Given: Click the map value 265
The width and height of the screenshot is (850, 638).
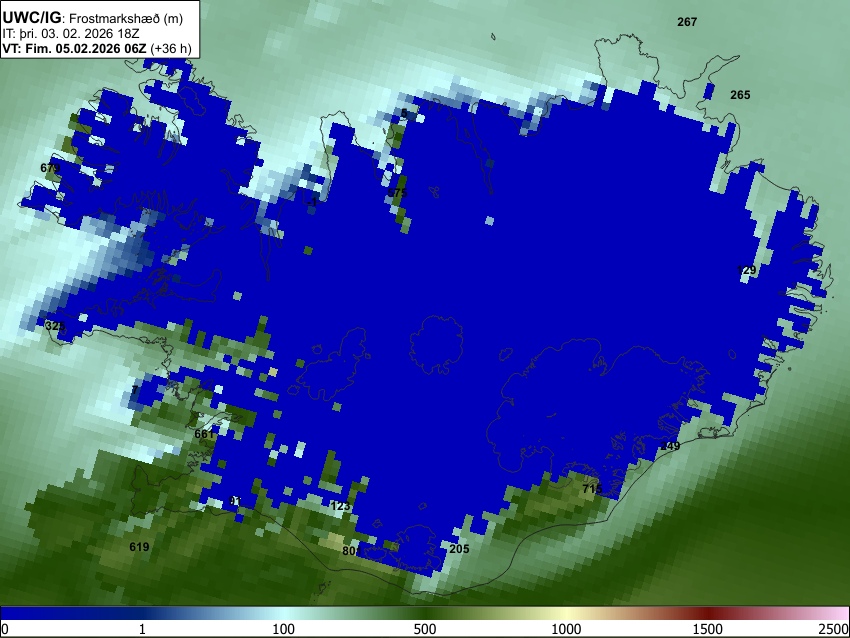Looking at the screenshot, I should 740,95.
